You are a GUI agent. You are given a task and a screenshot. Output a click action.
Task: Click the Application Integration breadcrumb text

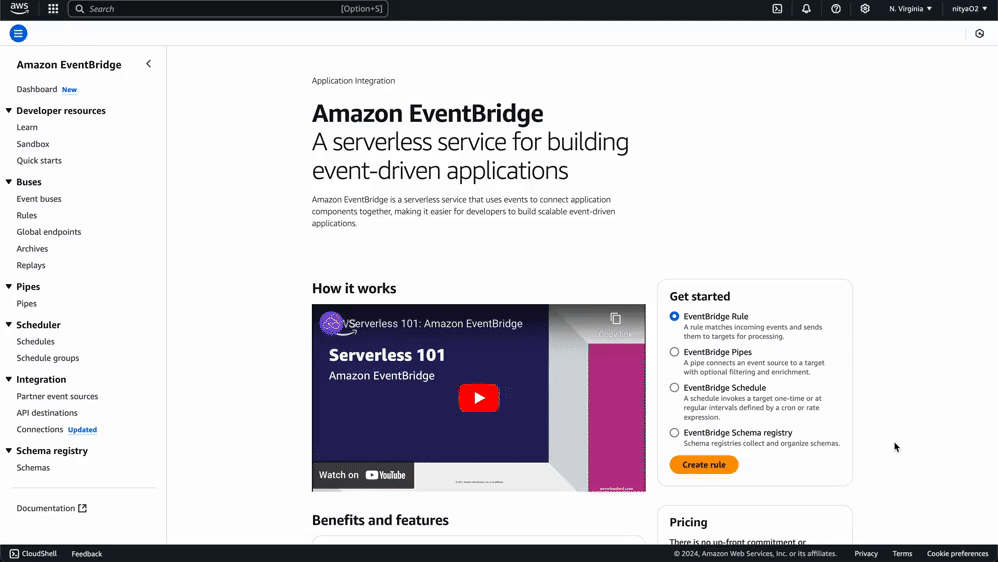pyautogui.click(x=353, y=81)
